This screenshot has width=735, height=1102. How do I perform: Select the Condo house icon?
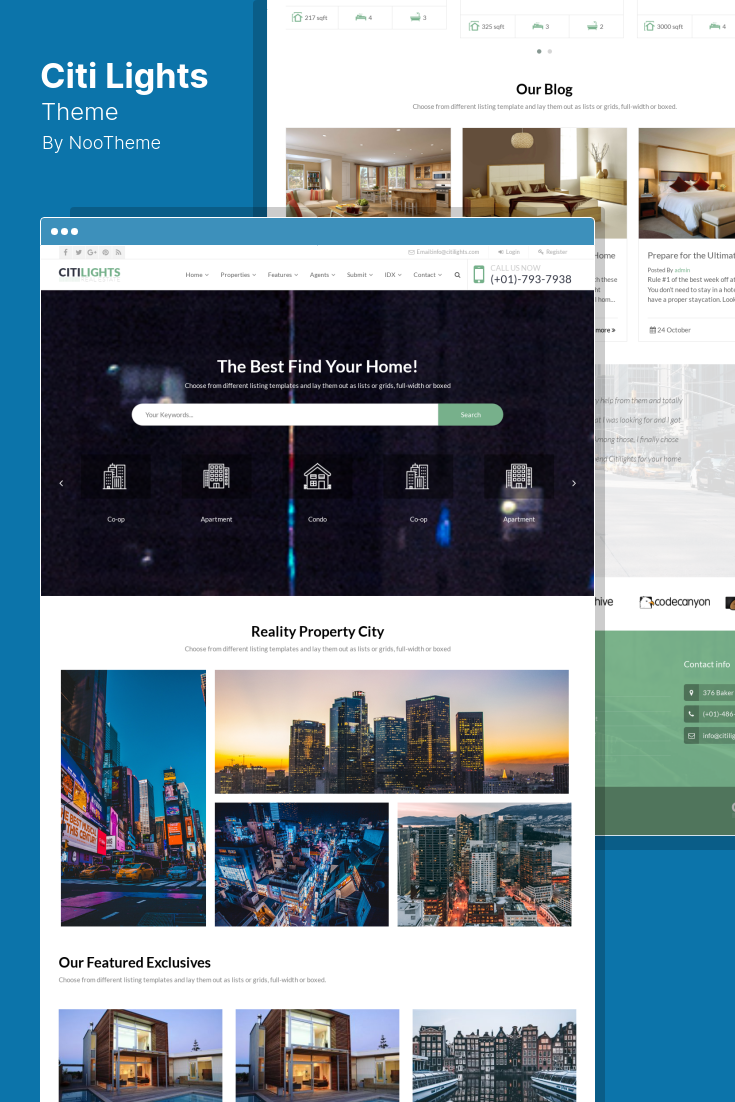pos(317,477)
